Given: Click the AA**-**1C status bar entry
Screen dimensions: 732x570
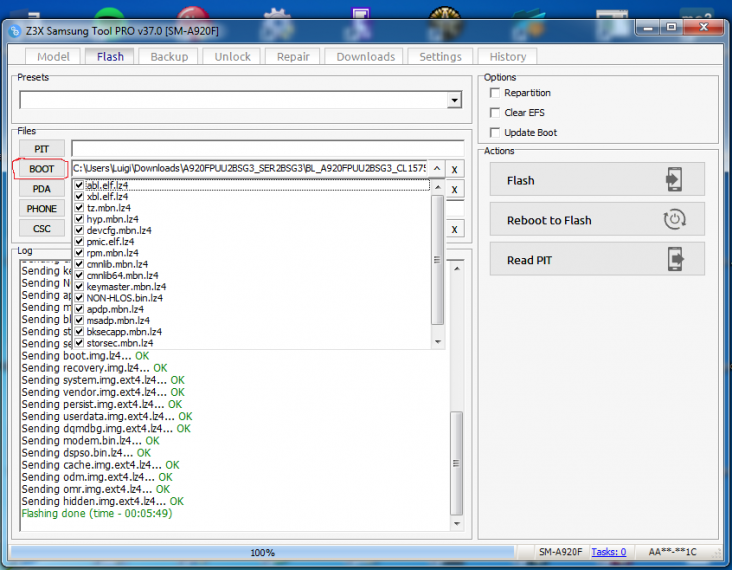Looking at the screenshot, I should pyautogui.click(x=672, y=552).
